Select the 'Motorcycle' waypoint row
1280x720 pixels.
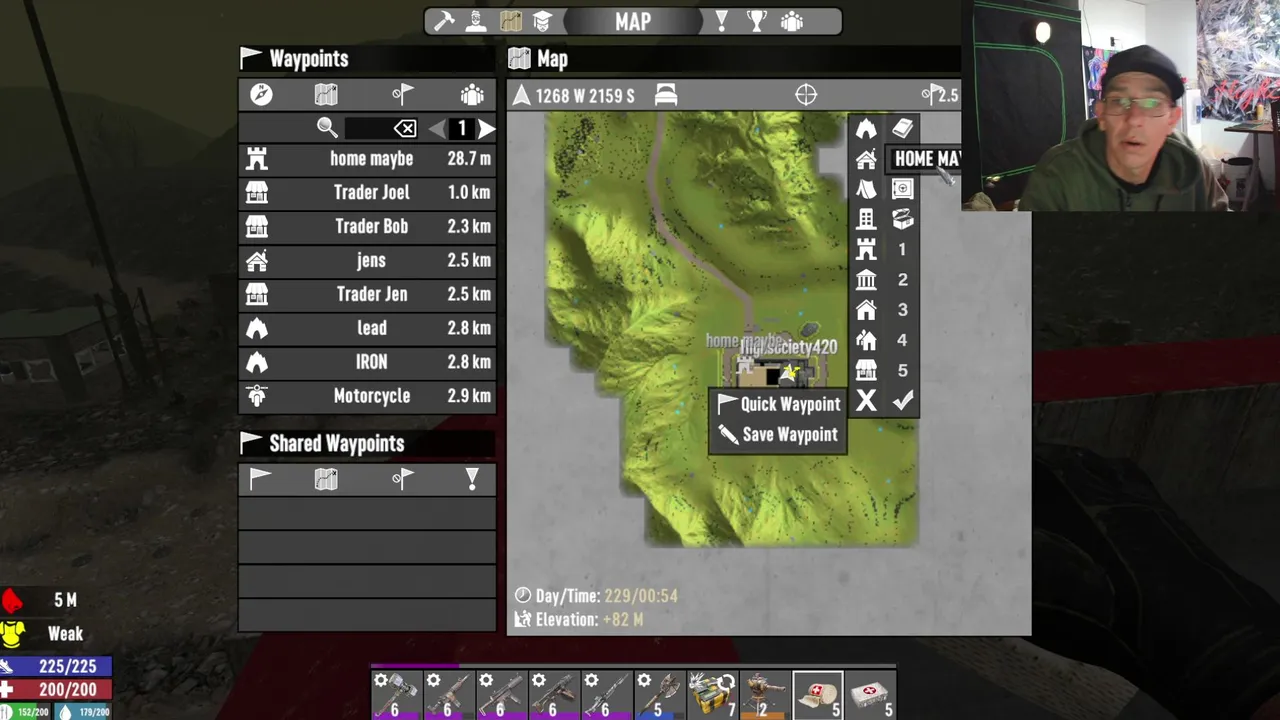tap(367, 396)
